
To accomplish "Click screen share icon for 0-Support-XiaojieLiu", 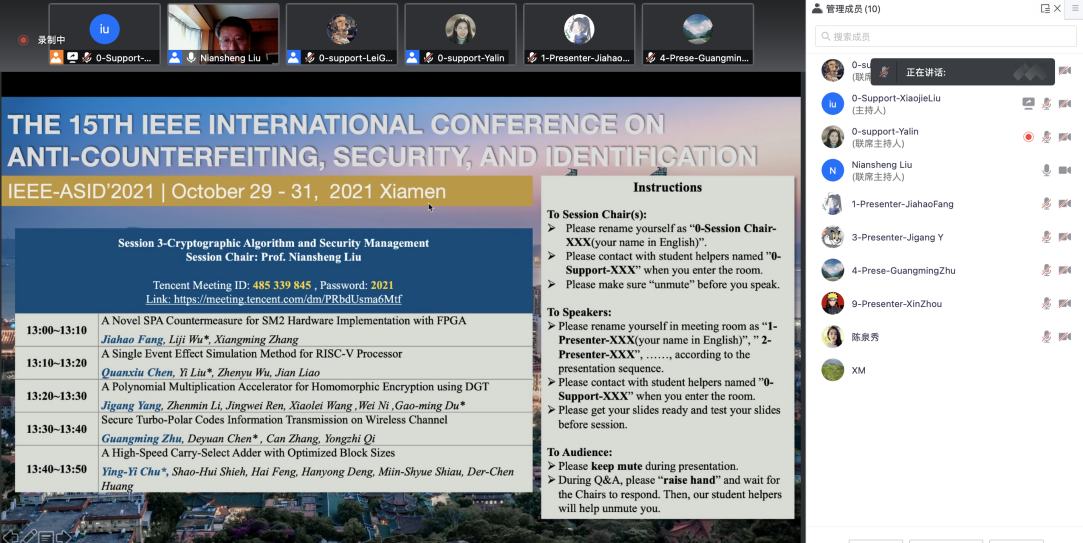I will coord(1028,104).
